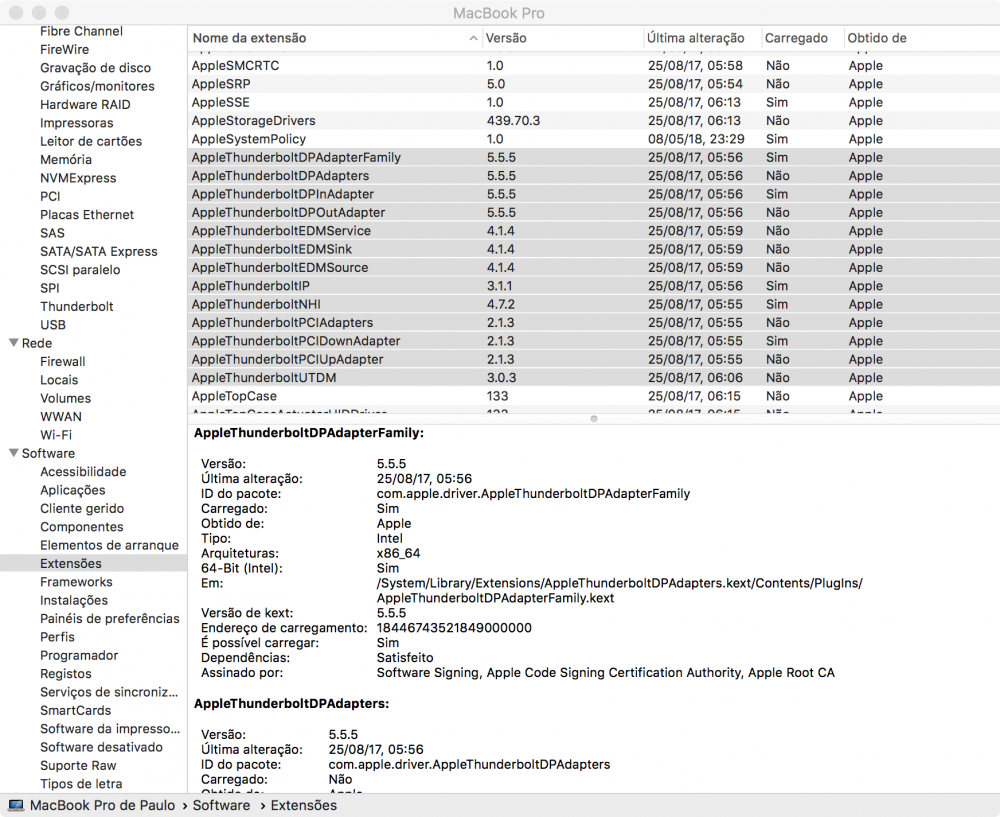Viewport: 1000px width, 817px height.
Task: Click the MacBook Pro de Paulo computer icon
Action: tap(16, 806)
